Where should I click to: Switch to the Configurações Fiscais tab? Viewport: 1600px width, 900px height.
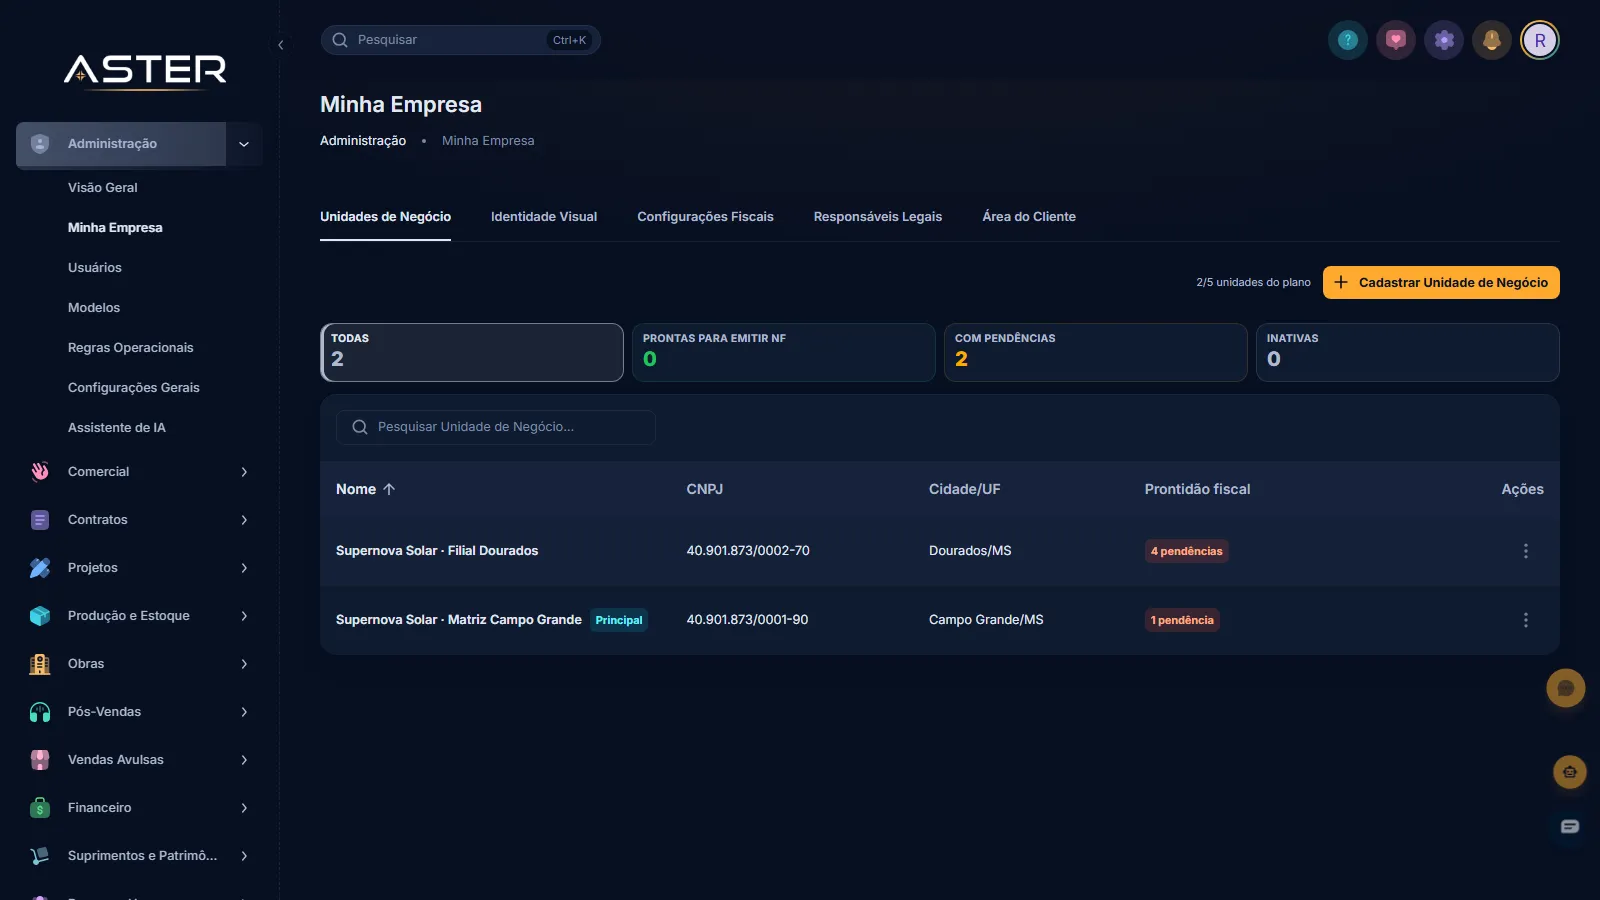click(x=705, y=216)
